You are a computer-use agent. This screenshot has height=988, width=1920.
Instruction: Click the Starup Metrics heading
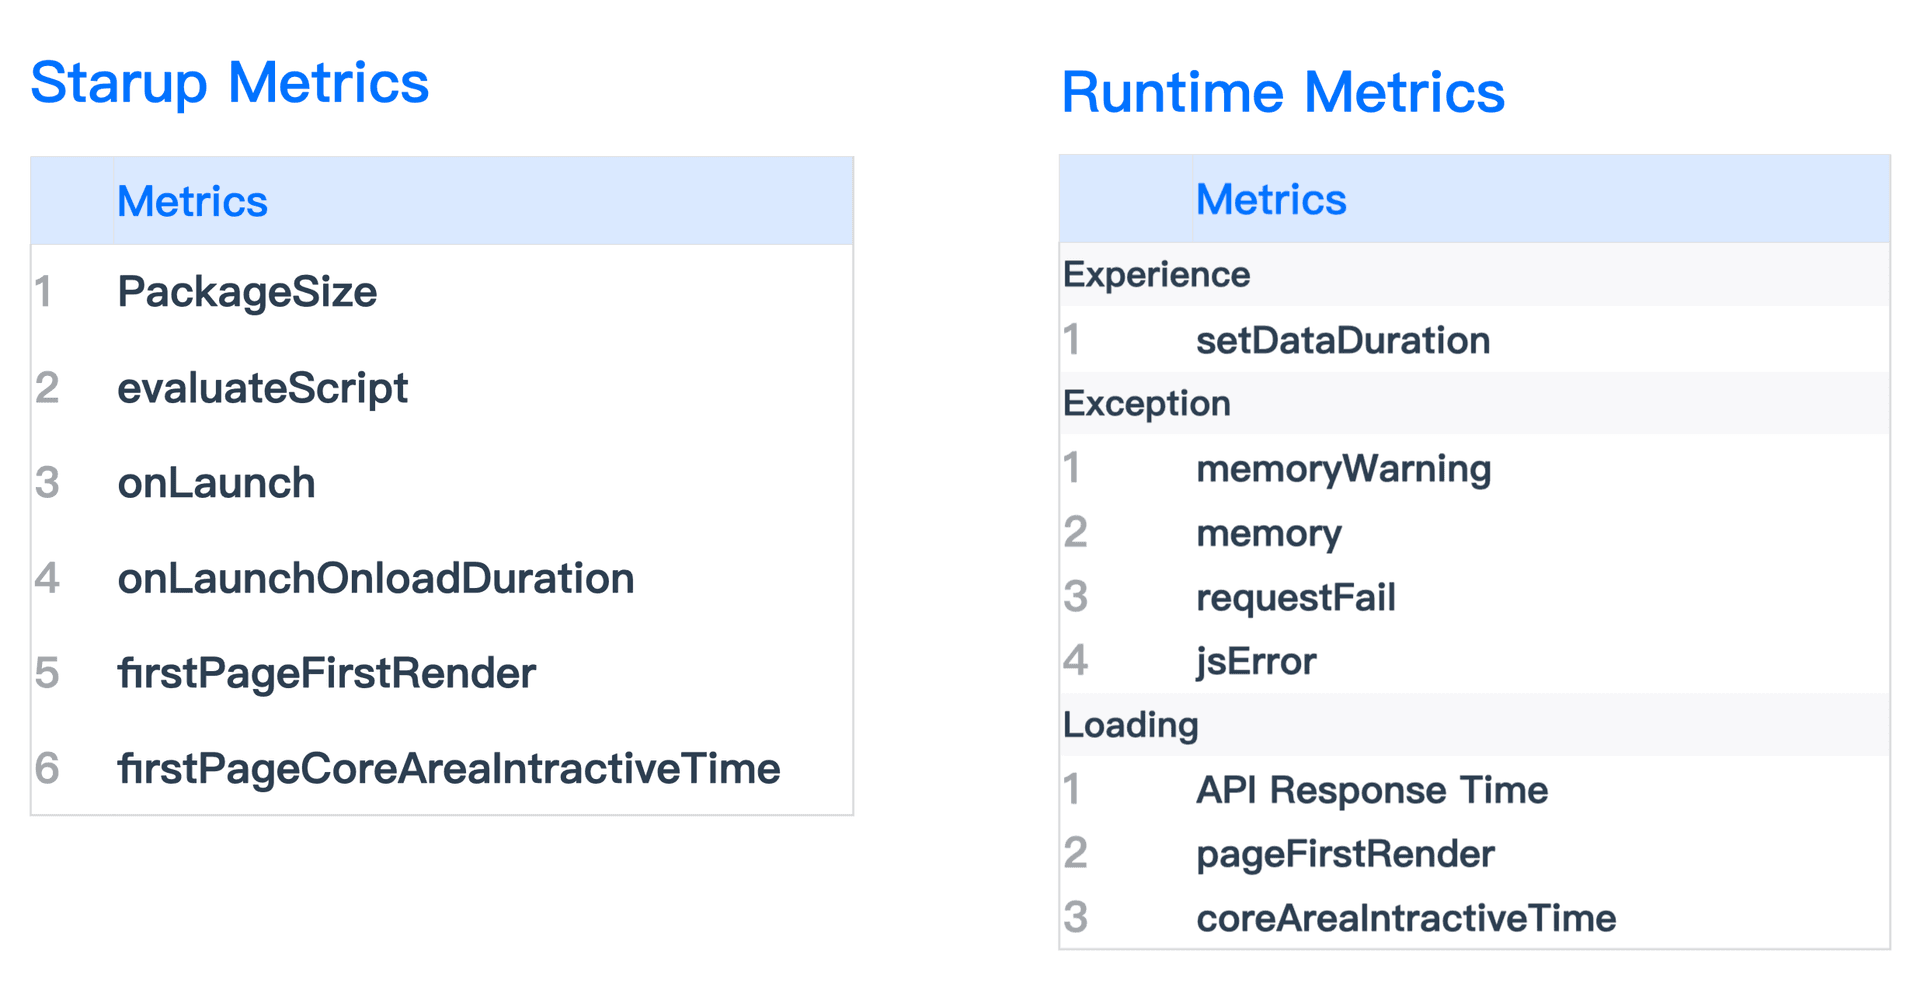229,83
